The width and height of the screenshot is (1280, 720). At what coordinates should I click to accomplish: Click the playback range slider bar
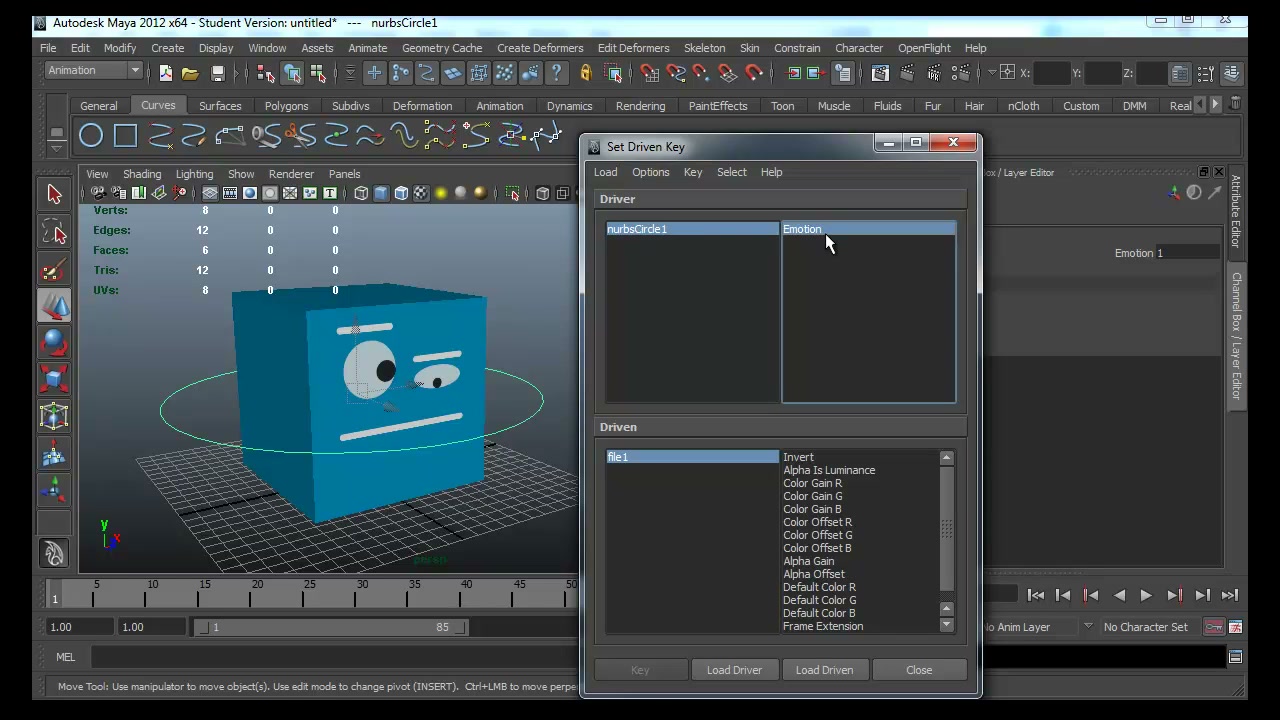point(332,627)
